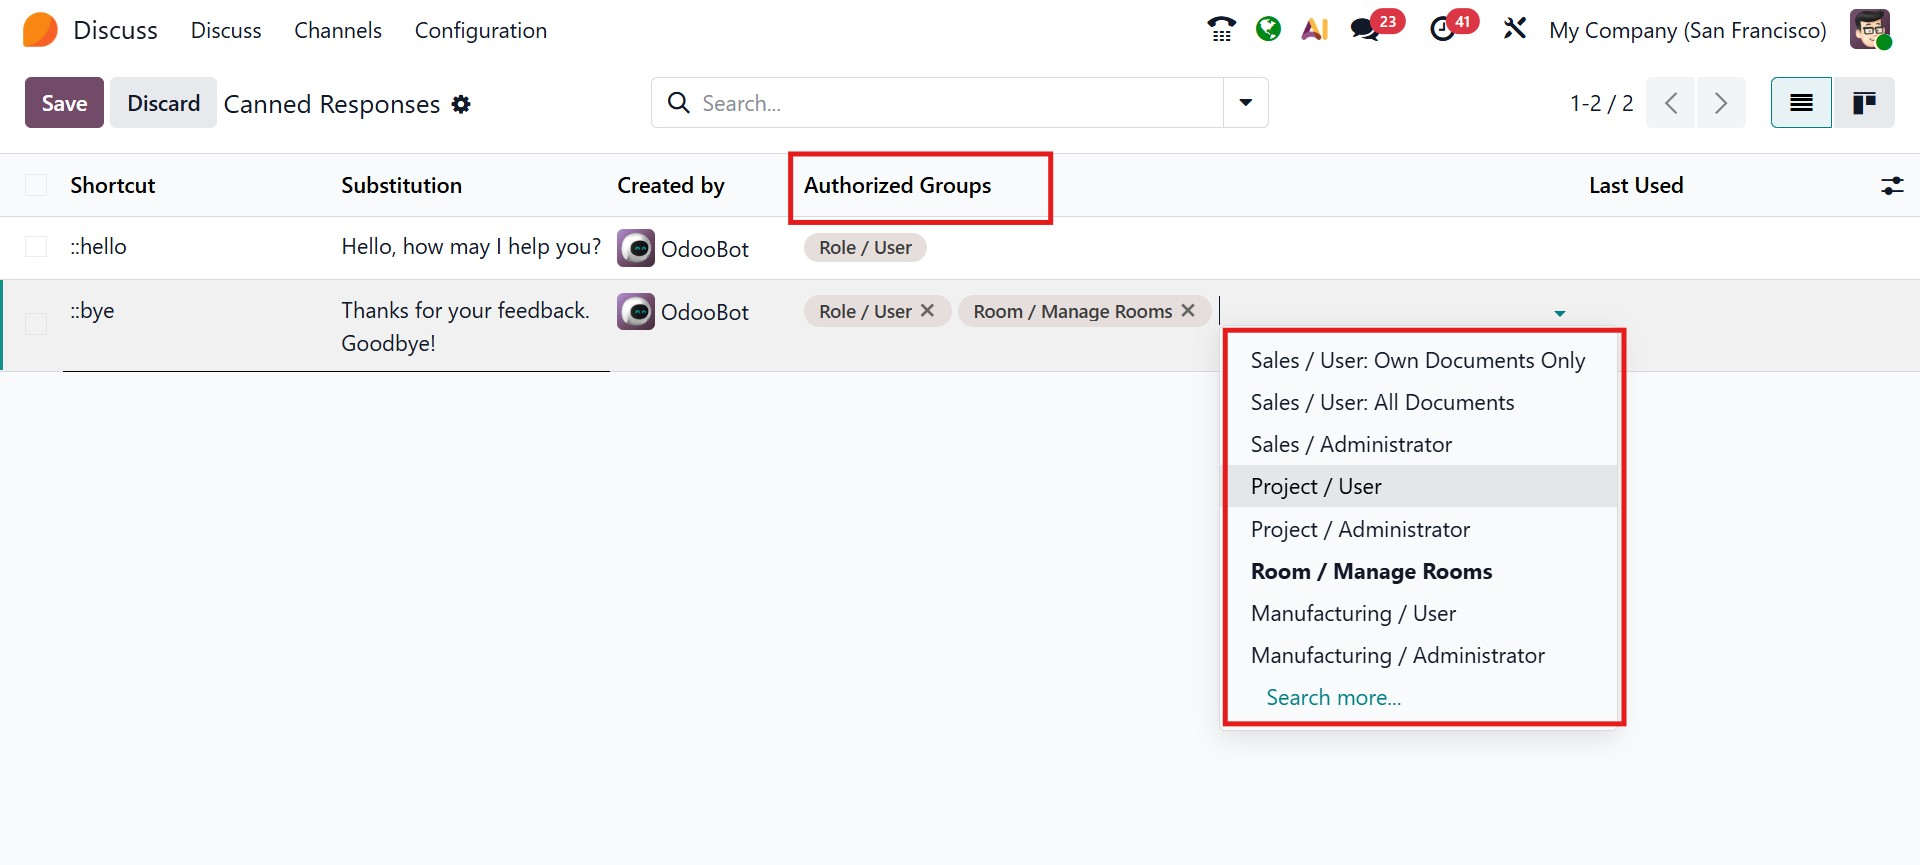1920x865 pixels.
Task: Open the VoIP phone icon in the top bar
Action: 1221,29
